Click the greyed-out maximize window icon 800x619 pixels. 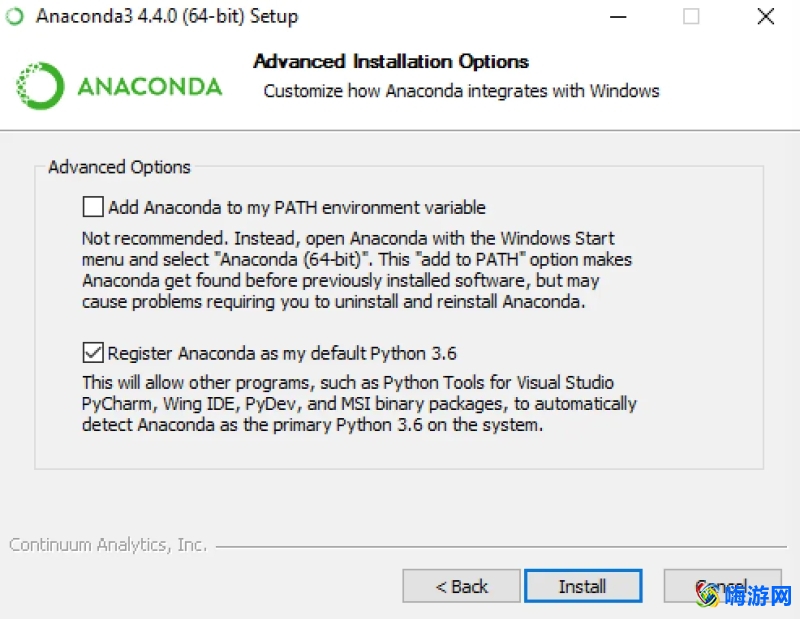(691, 17)
